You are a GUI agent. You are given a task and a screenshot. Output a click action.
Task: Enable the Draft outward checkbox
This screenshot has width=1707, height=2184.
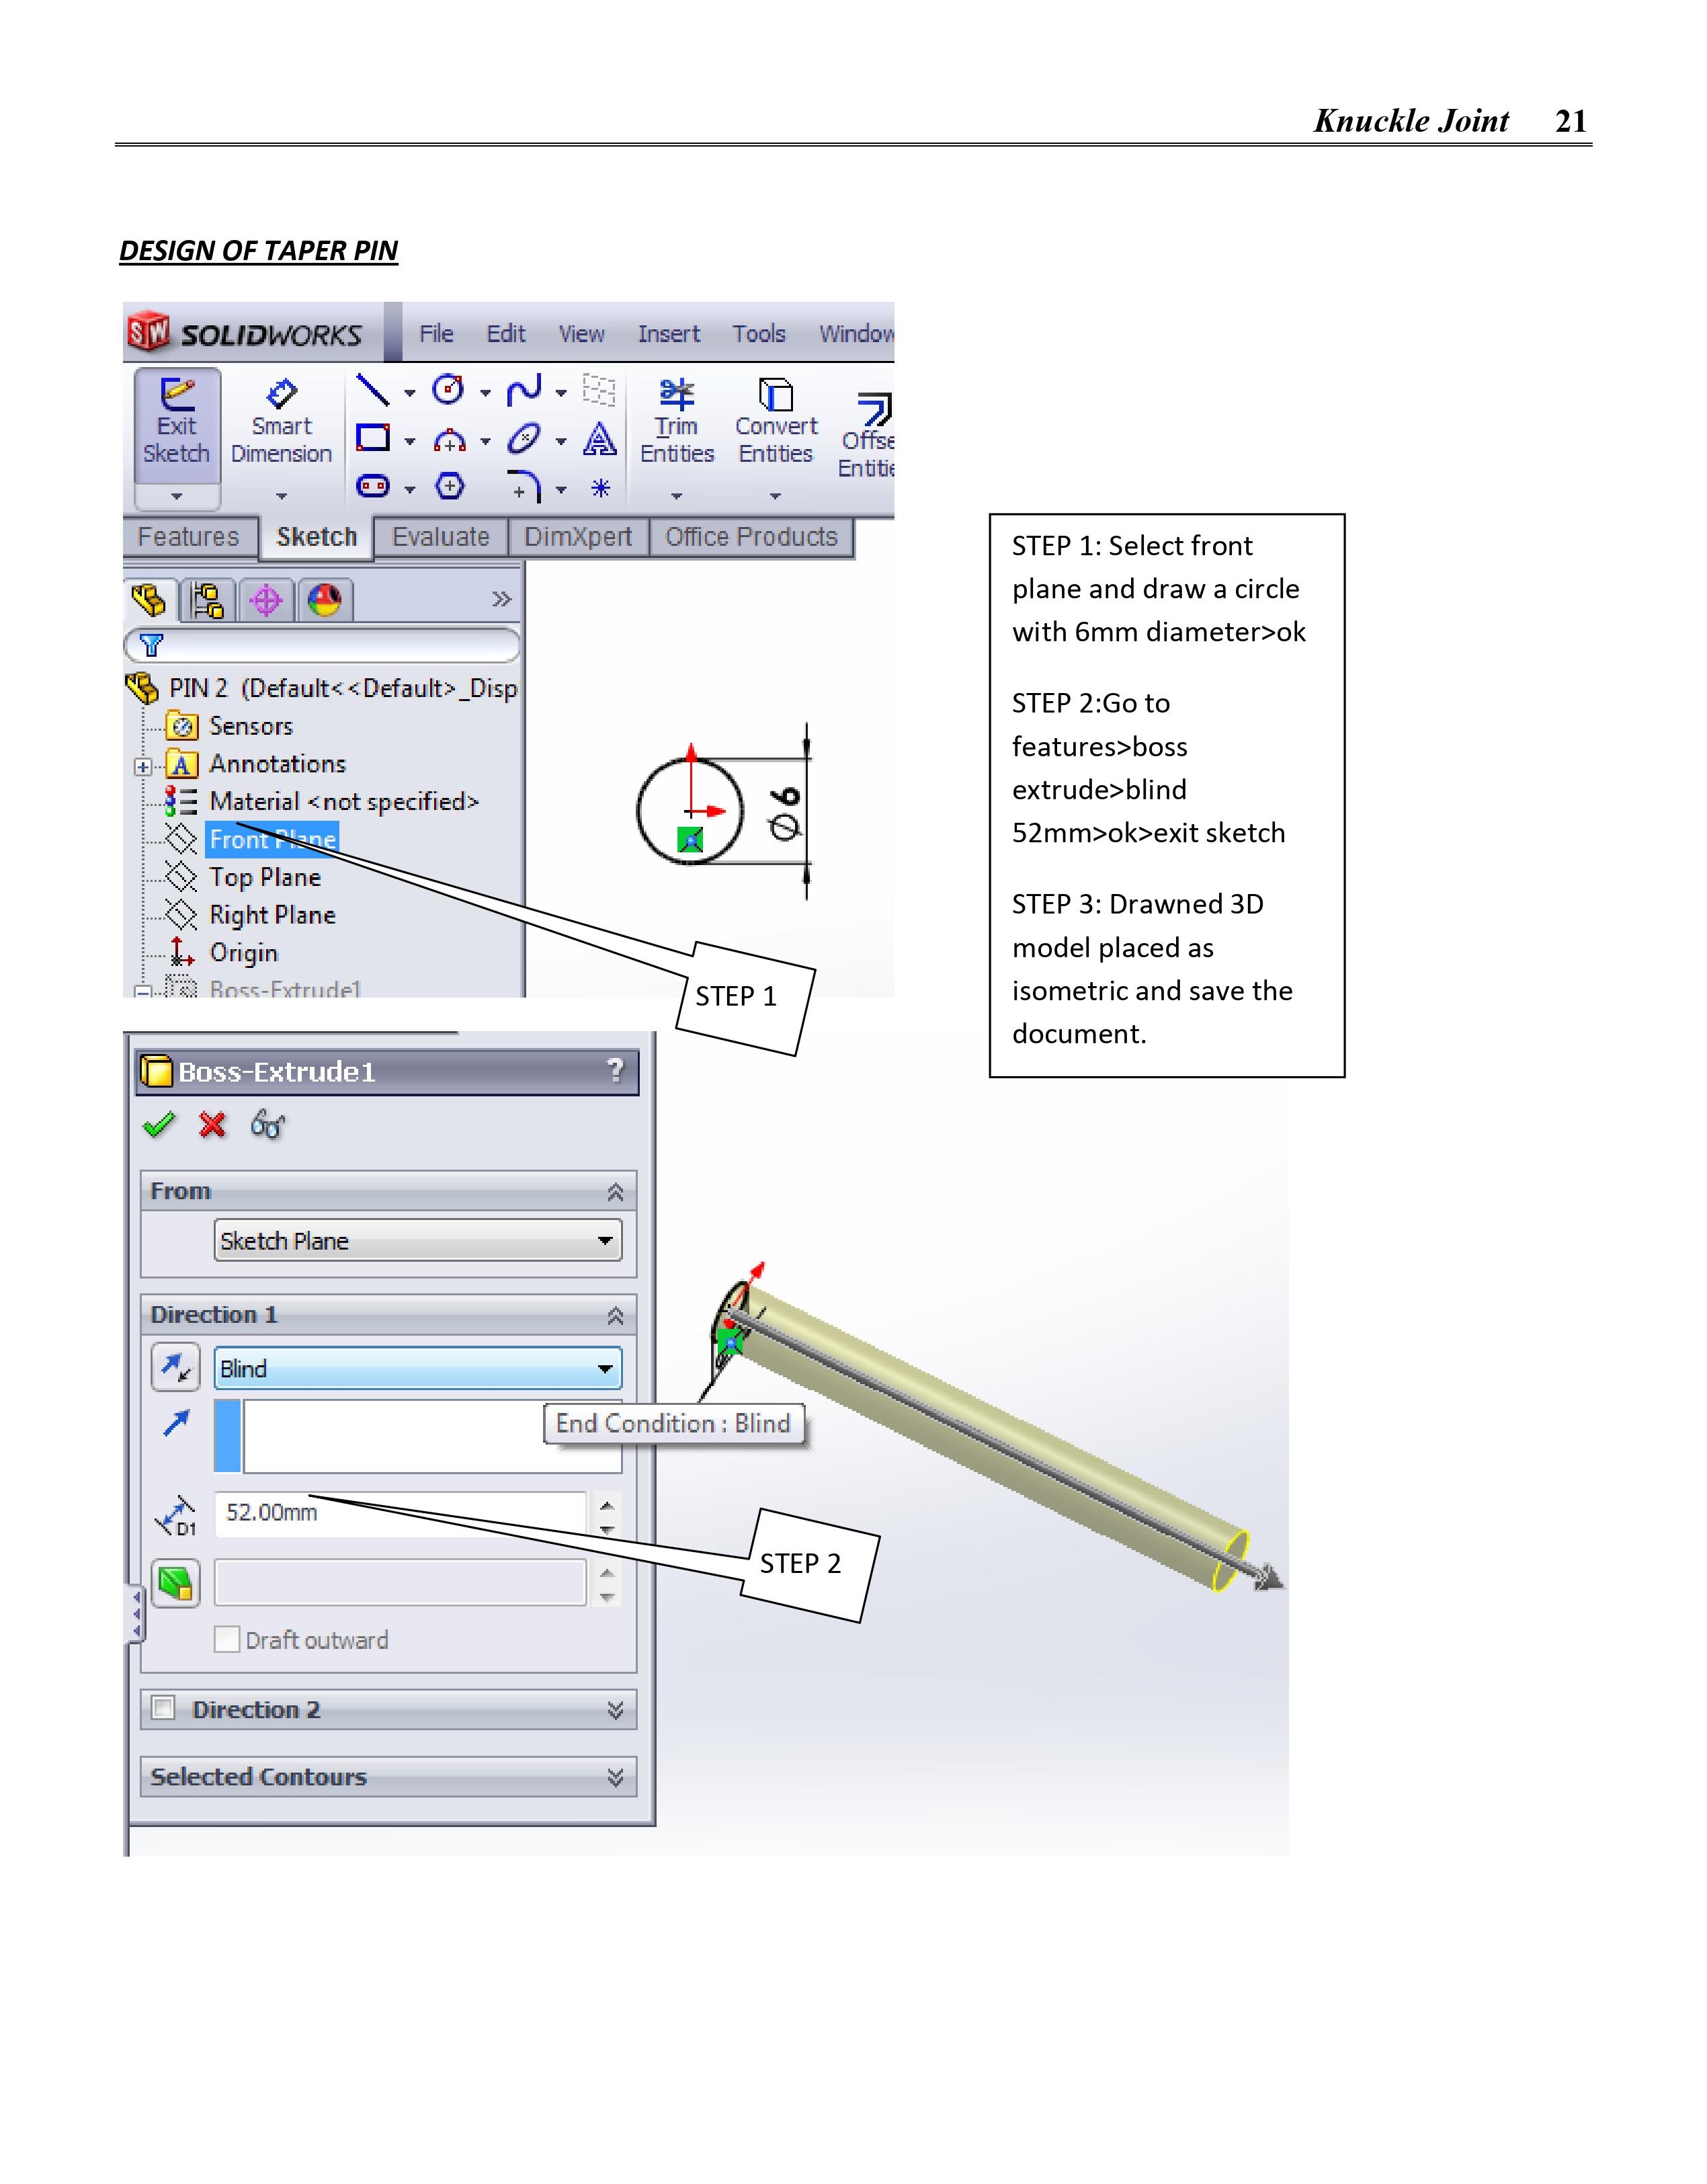click(227, 1640)
